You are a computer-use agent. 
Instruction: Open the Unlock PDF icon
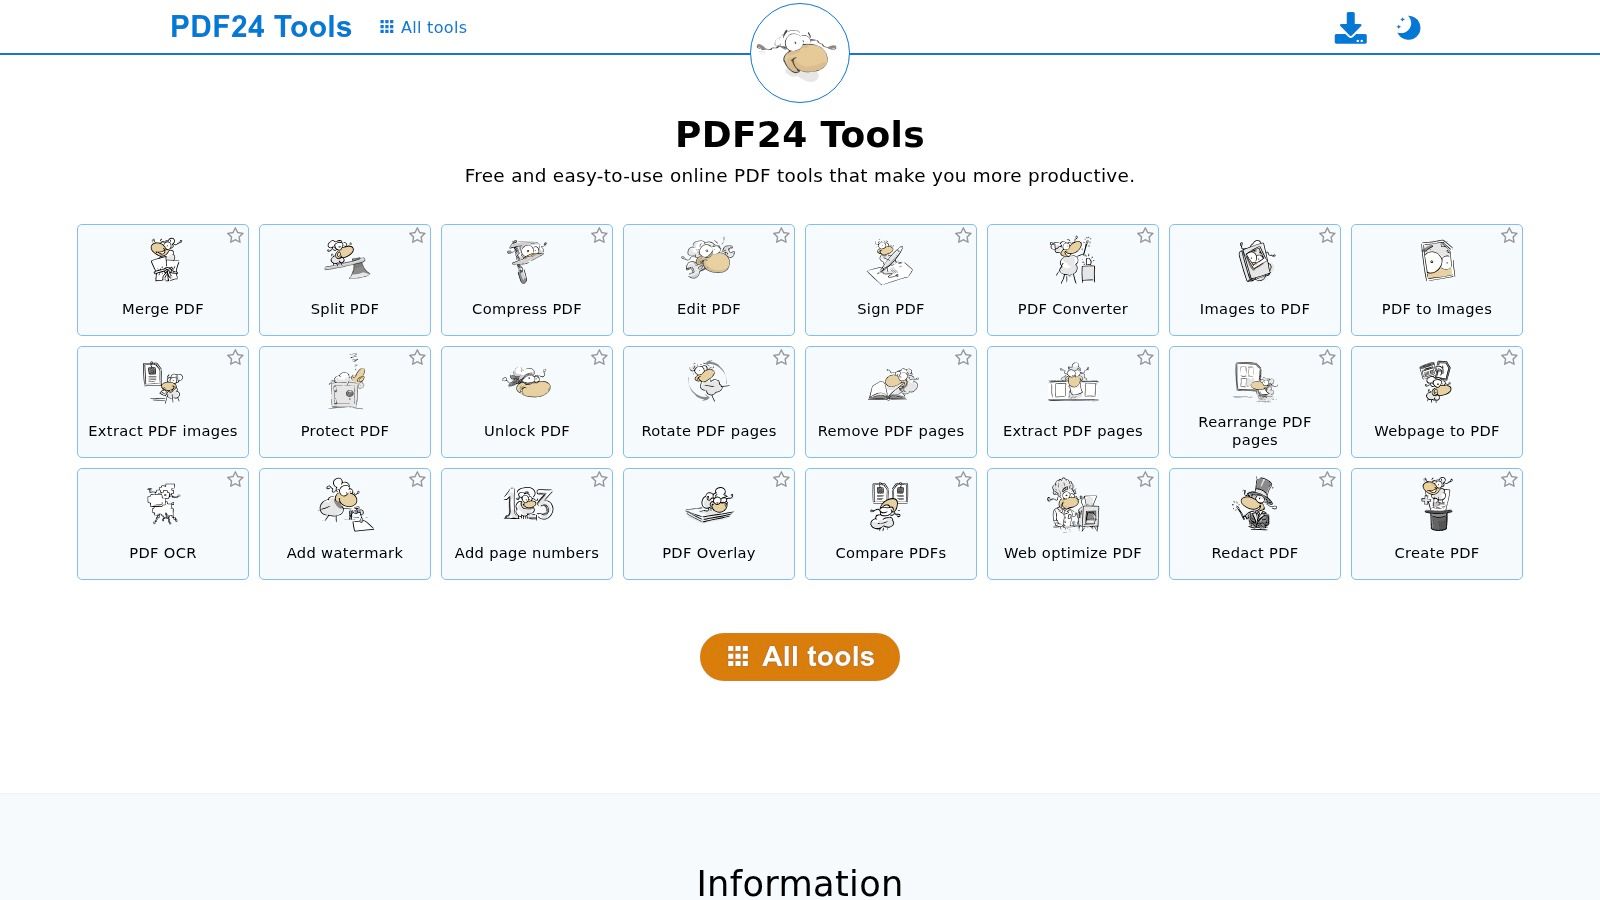527,382
